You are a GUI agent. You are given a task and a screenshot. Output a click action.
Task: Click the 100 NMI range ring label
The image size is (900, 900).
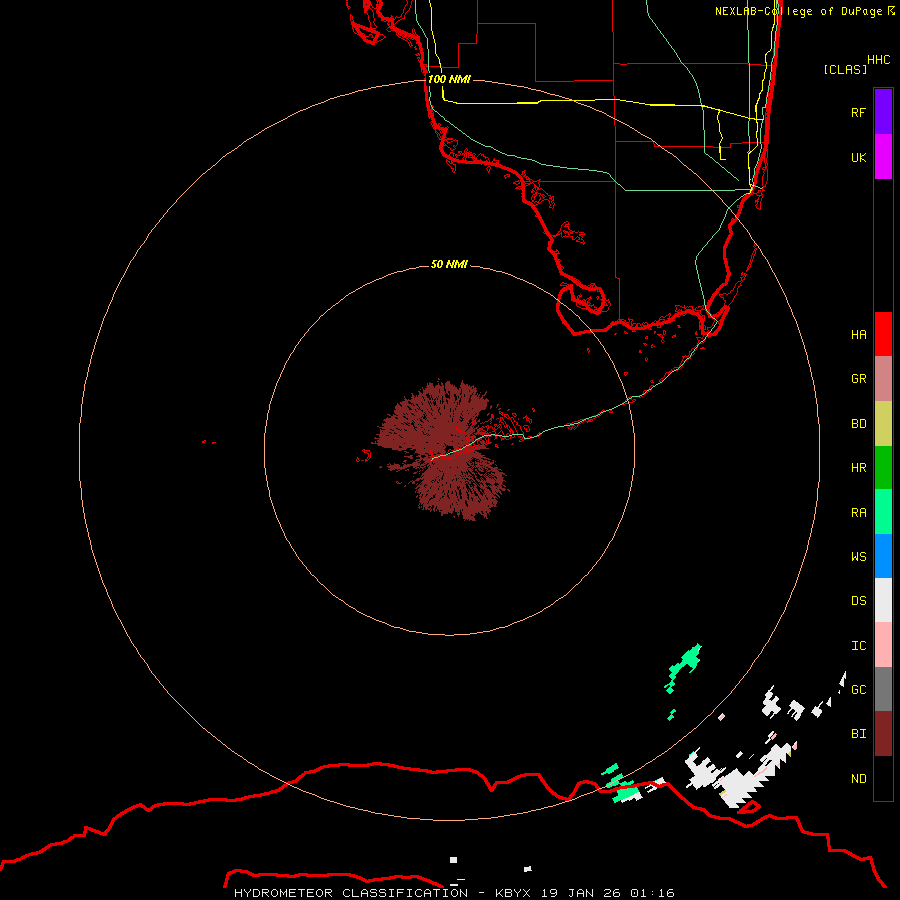coord(449,79)
